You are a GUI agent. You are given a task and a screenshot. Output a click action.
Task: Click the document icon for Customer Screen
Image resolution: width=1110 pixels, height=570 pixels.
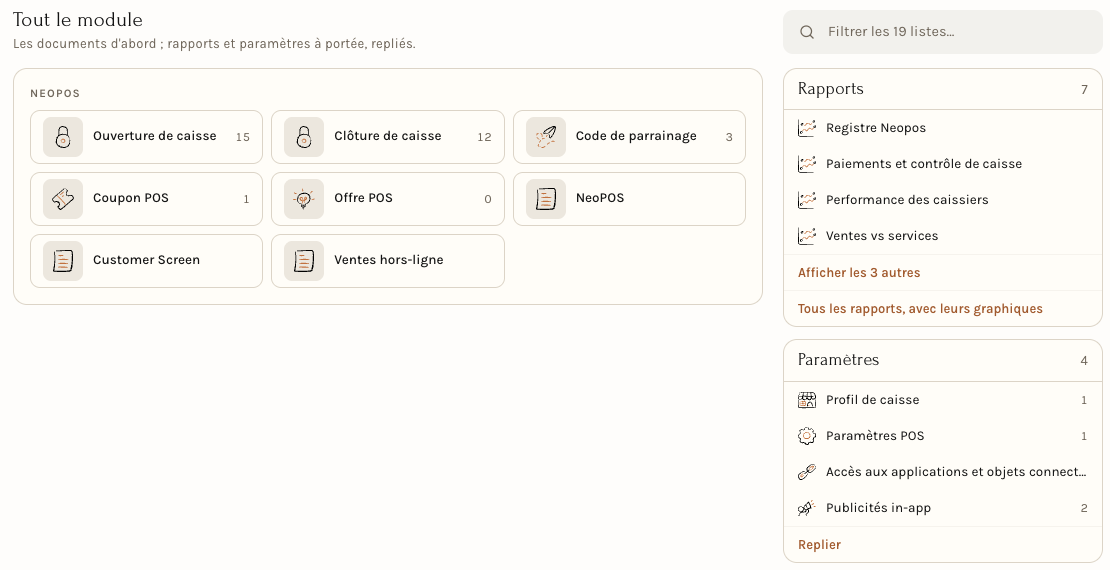63,261
